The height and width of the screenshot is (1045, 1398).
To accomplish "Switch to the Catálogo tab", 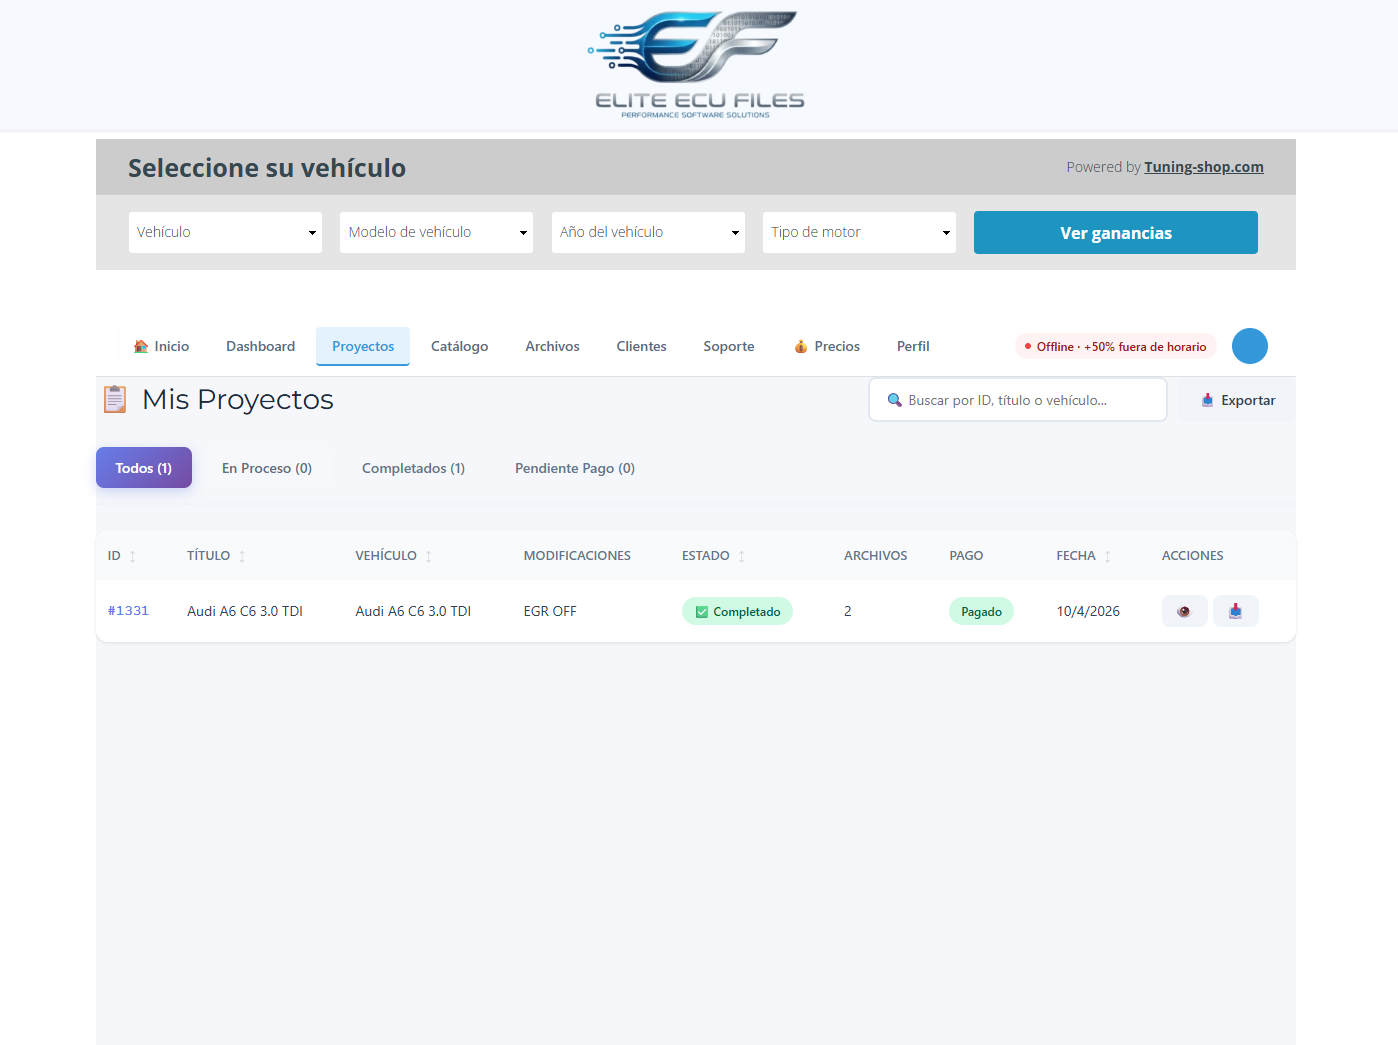I will tap(459, 346).
